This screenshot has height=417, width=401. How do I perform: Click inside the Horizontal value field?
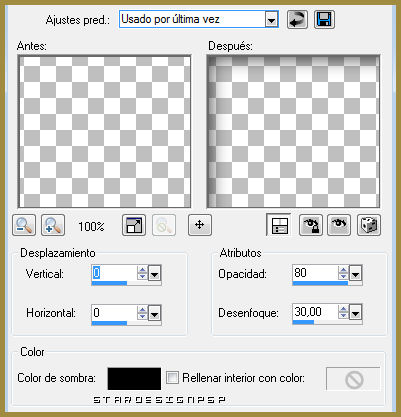pyautogui.click(x=114, y=313)
